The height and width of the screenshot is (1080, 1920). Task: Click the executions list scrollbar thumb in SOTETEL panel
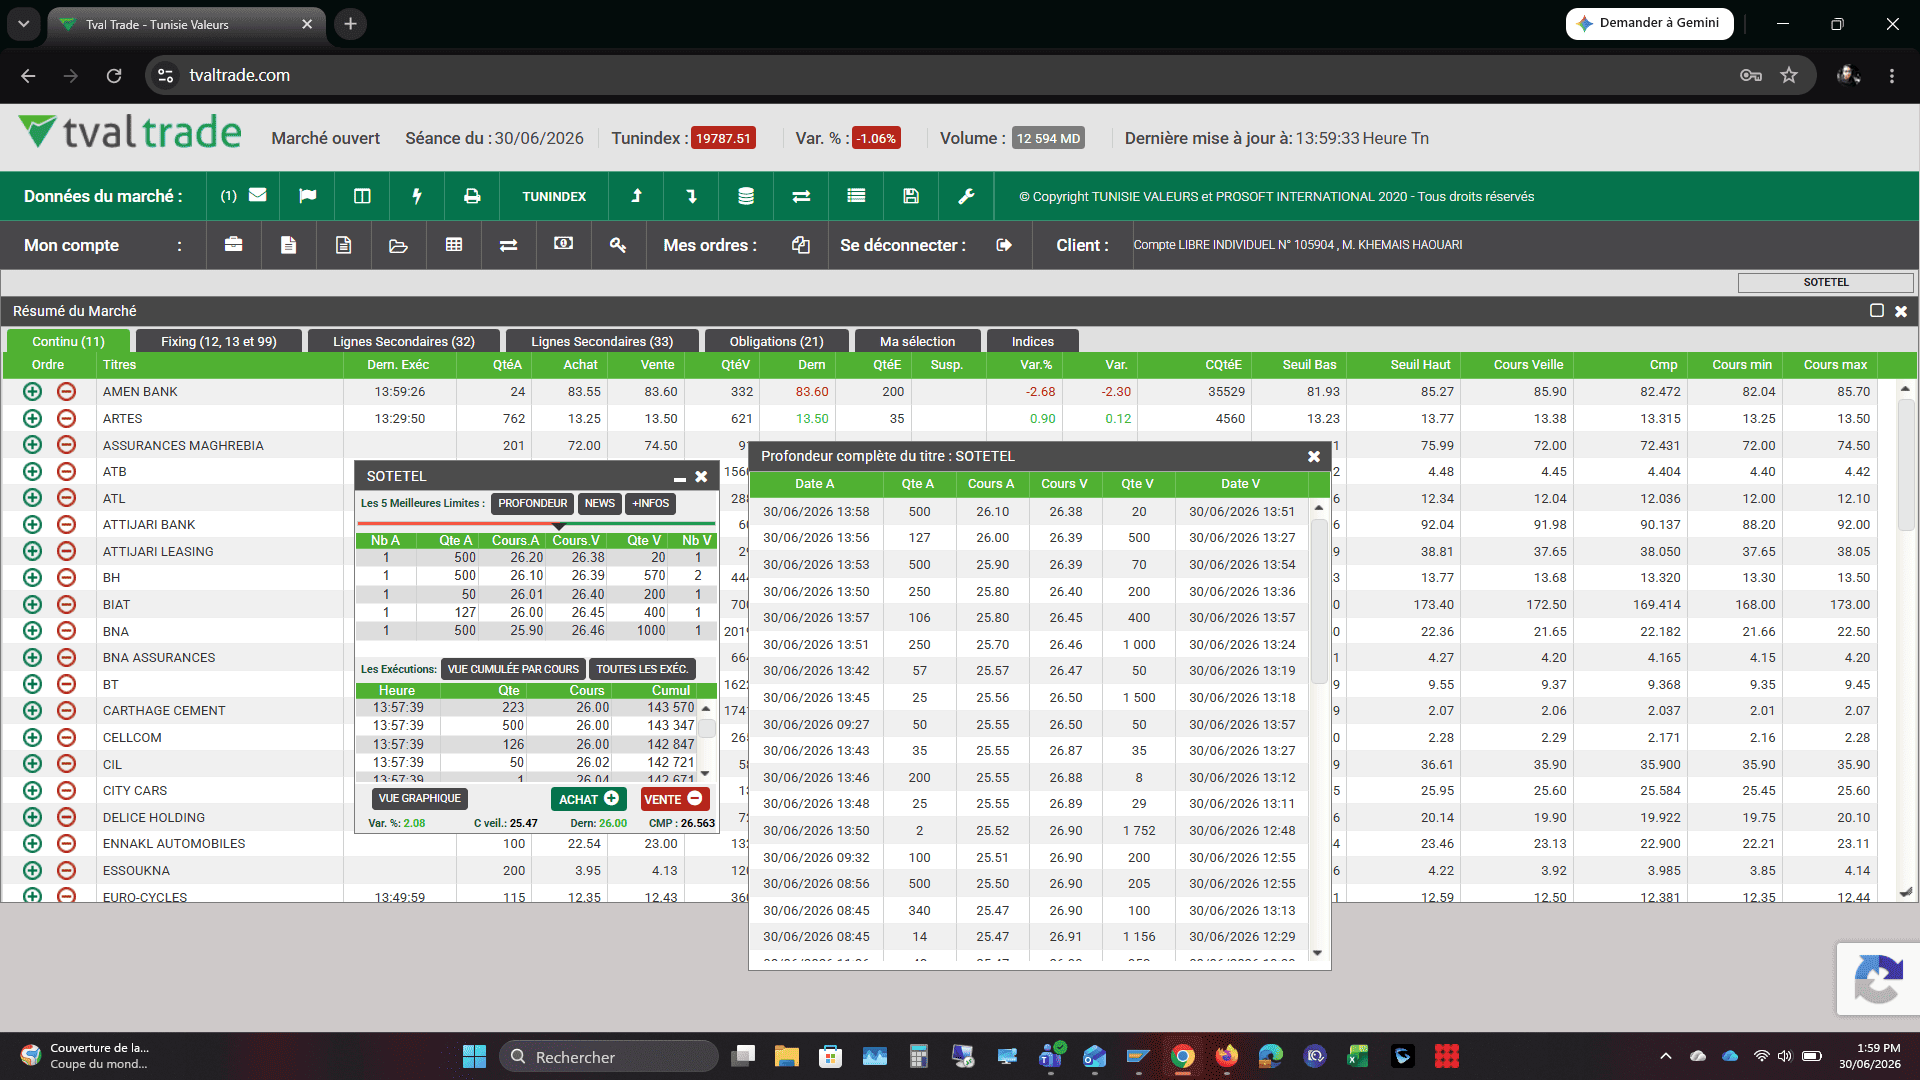[x=706, y=731]
